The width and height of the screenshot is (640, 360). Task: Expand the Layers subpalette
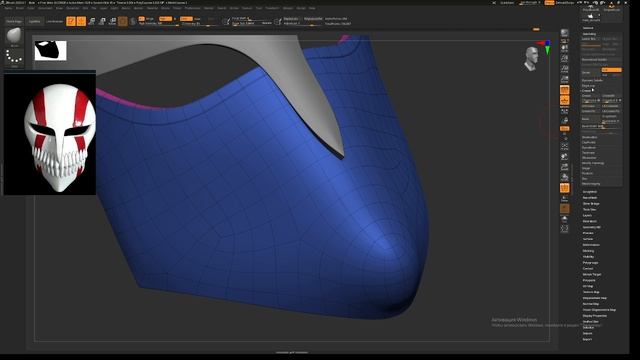(x=587, y=215)
